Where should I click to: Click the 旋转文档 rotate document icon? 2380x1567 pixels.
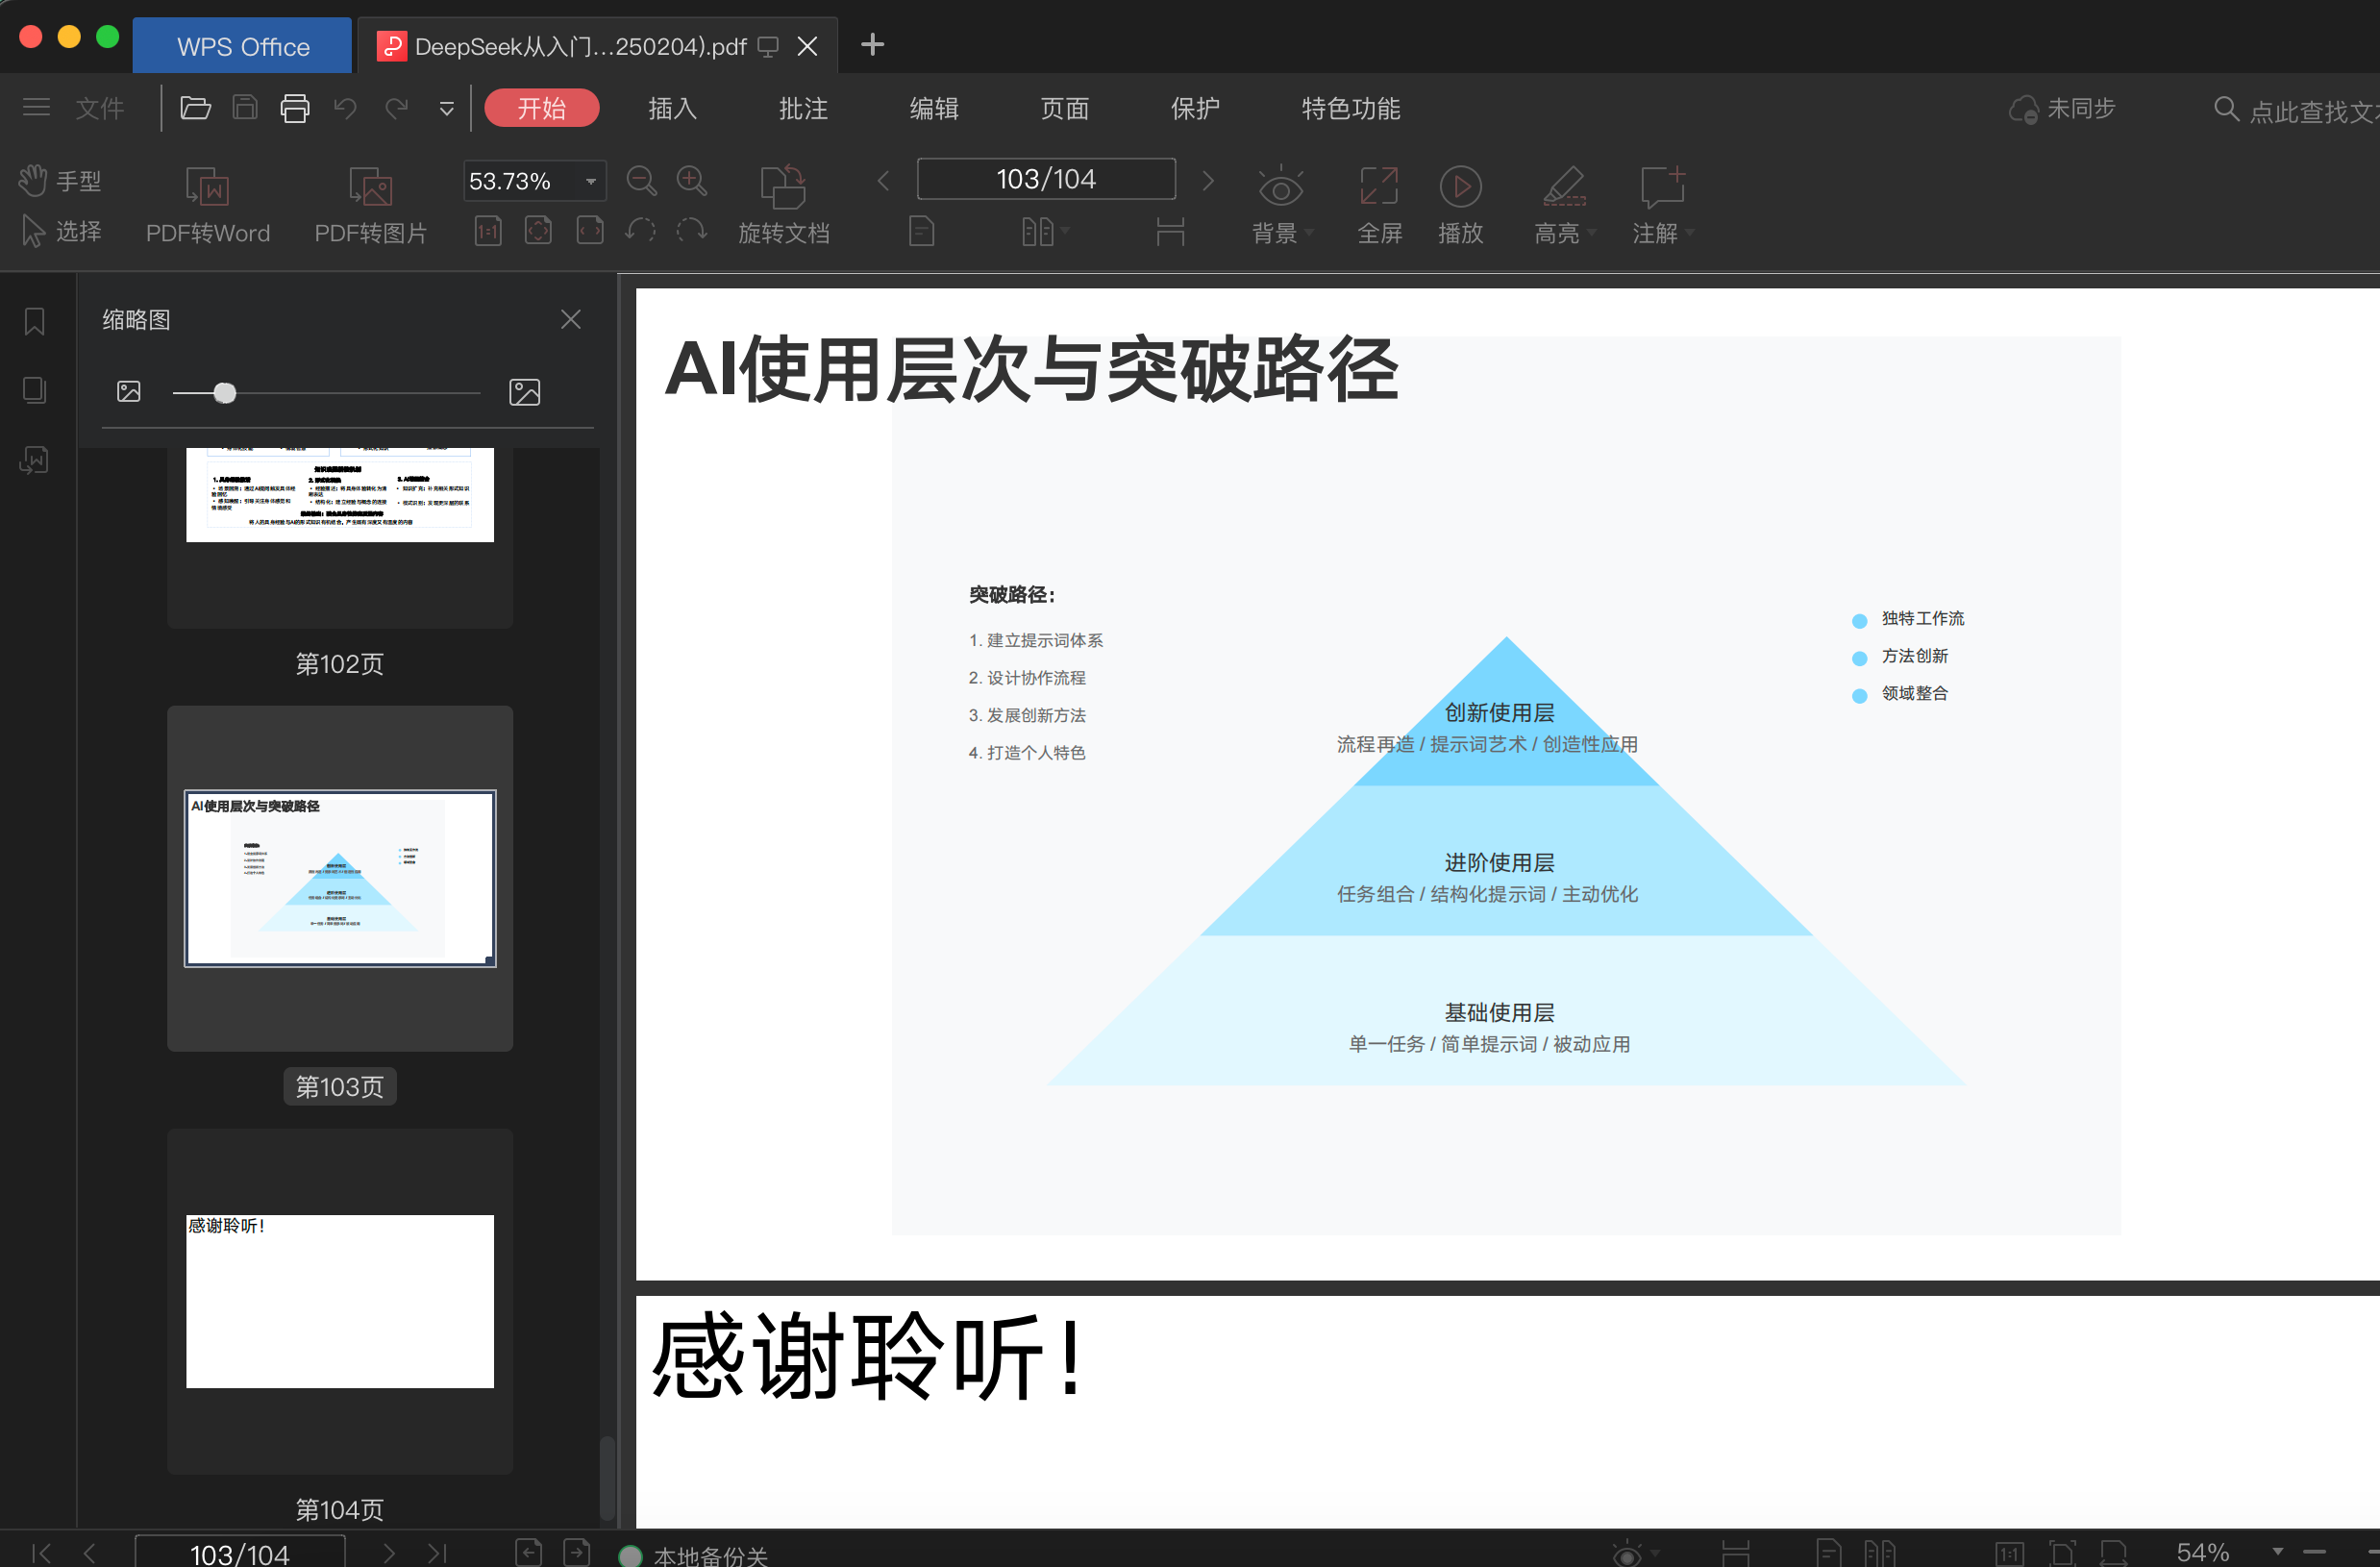coord(783,187)
